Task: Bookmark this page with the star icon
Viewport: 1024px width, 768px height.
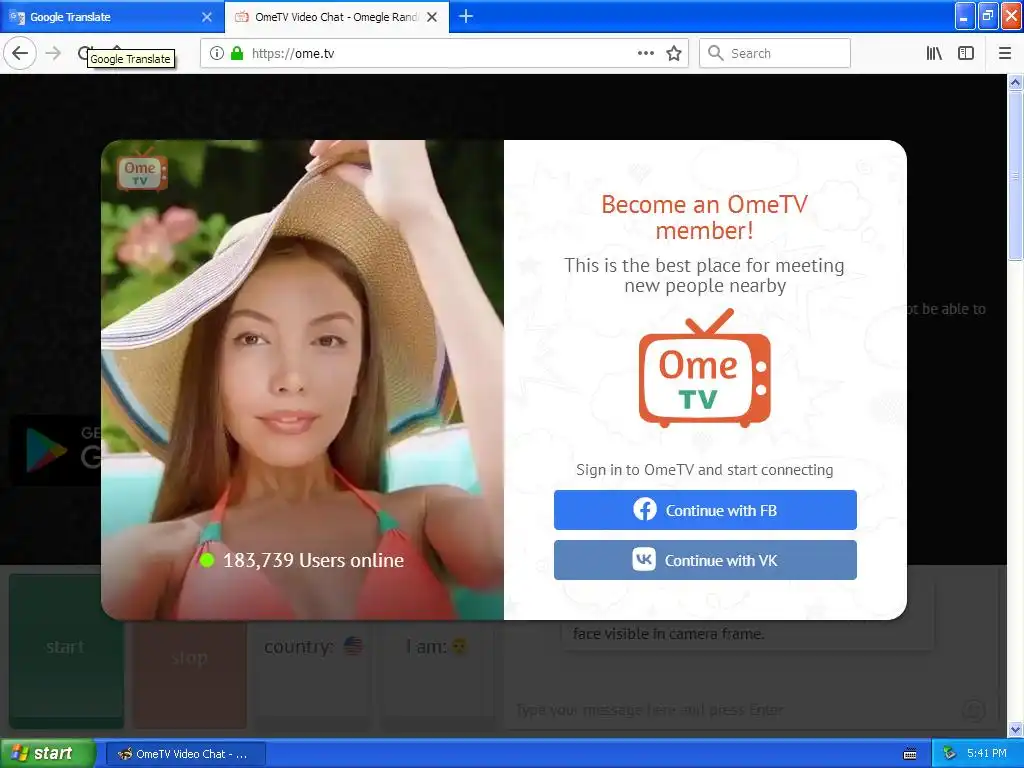Action: [x=673, y=54]
